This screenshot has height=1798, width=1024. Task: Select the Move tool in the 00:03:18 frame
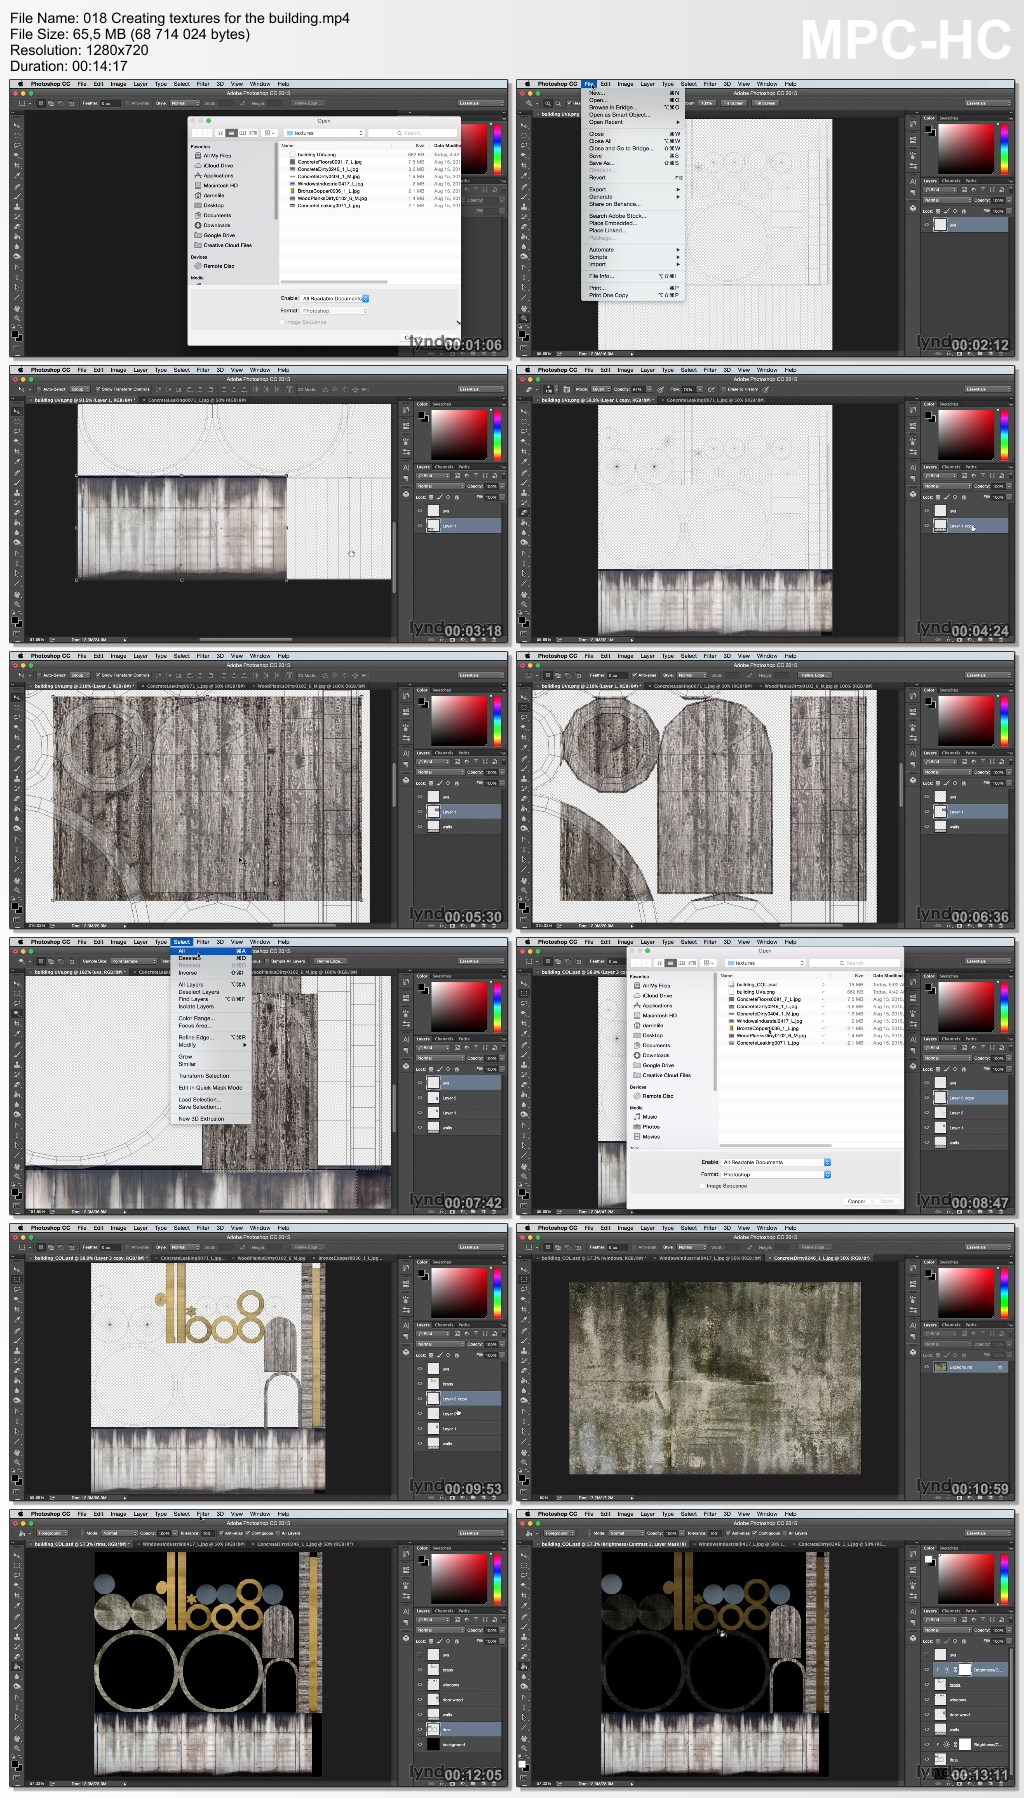pyautogui.click(x=17, y=410)
